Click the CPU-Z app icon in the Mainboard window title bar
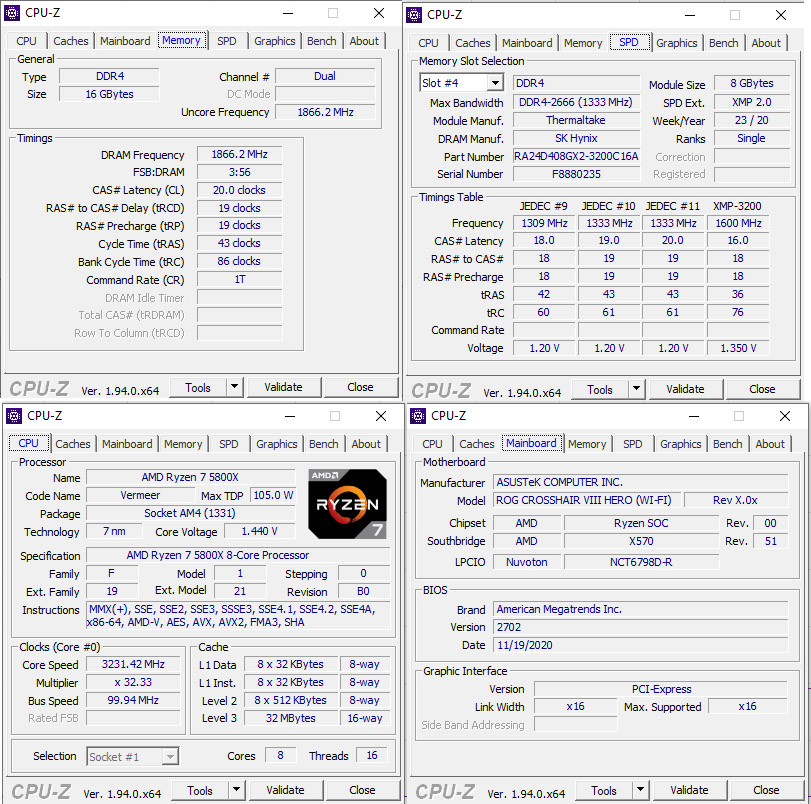Image resolution: width=811 pixels, height=804 pixels. coord(418,416)
